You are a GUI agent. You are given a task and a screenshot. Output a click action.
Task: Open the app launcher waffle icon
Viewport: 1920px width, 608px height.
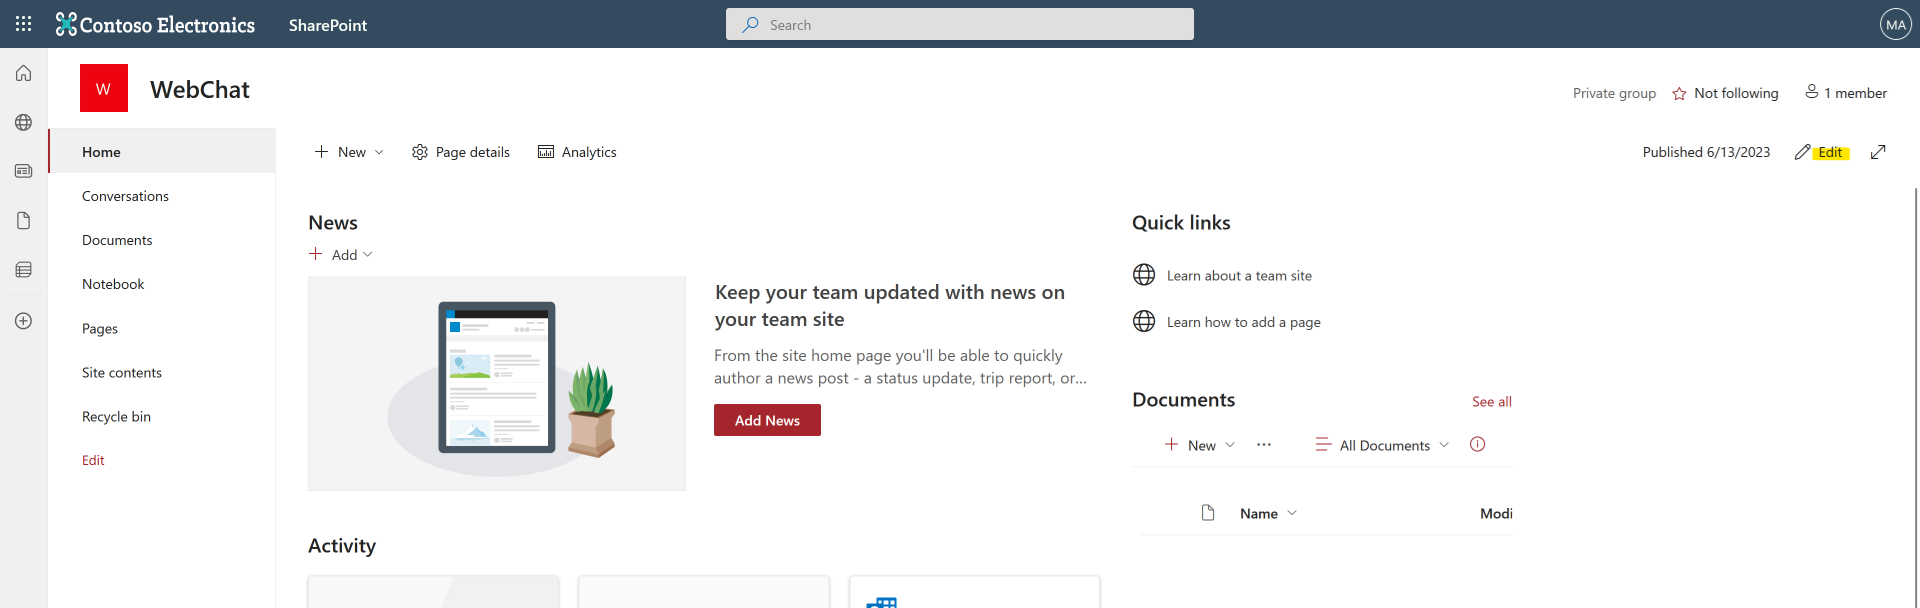click(x=24, y=24)
